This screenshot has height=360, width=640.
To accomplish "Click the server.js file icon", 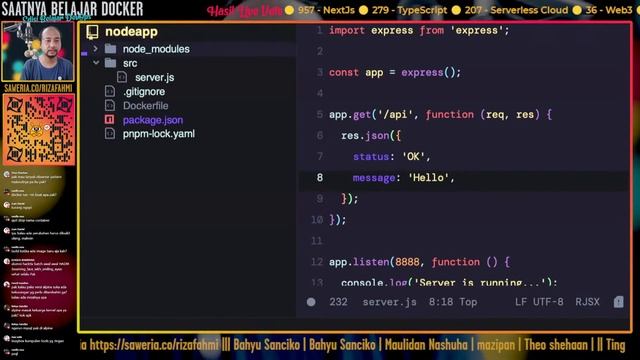I will [x=122, y=77].
